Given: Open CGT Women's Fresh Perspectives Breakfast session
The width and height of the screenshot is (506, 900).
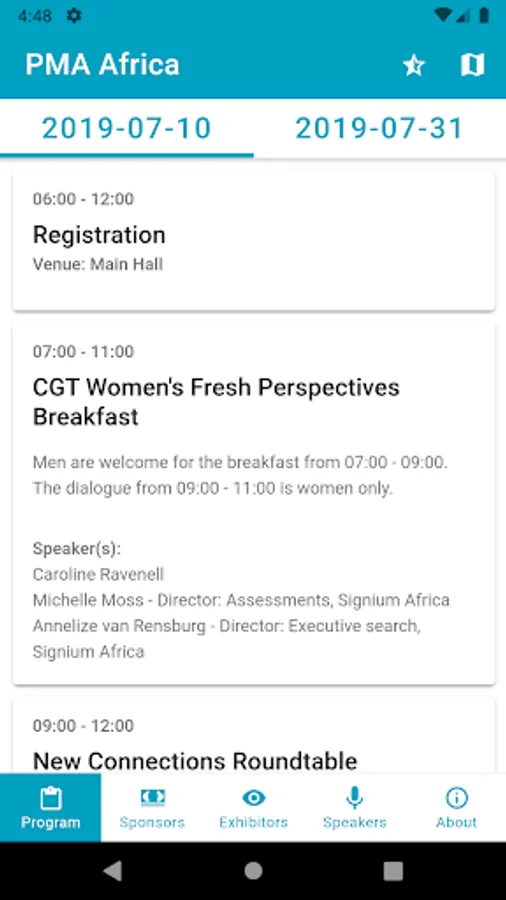Looking at the screenshot, I should (254, 504).
